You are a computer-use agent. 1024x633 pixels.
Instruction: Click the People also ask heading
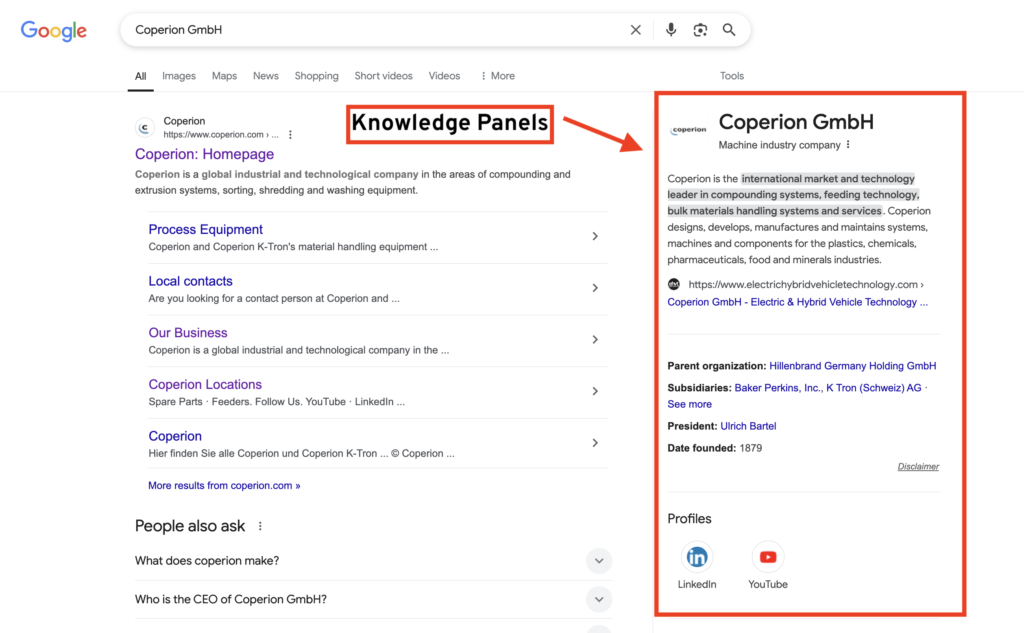click(189, 526)
